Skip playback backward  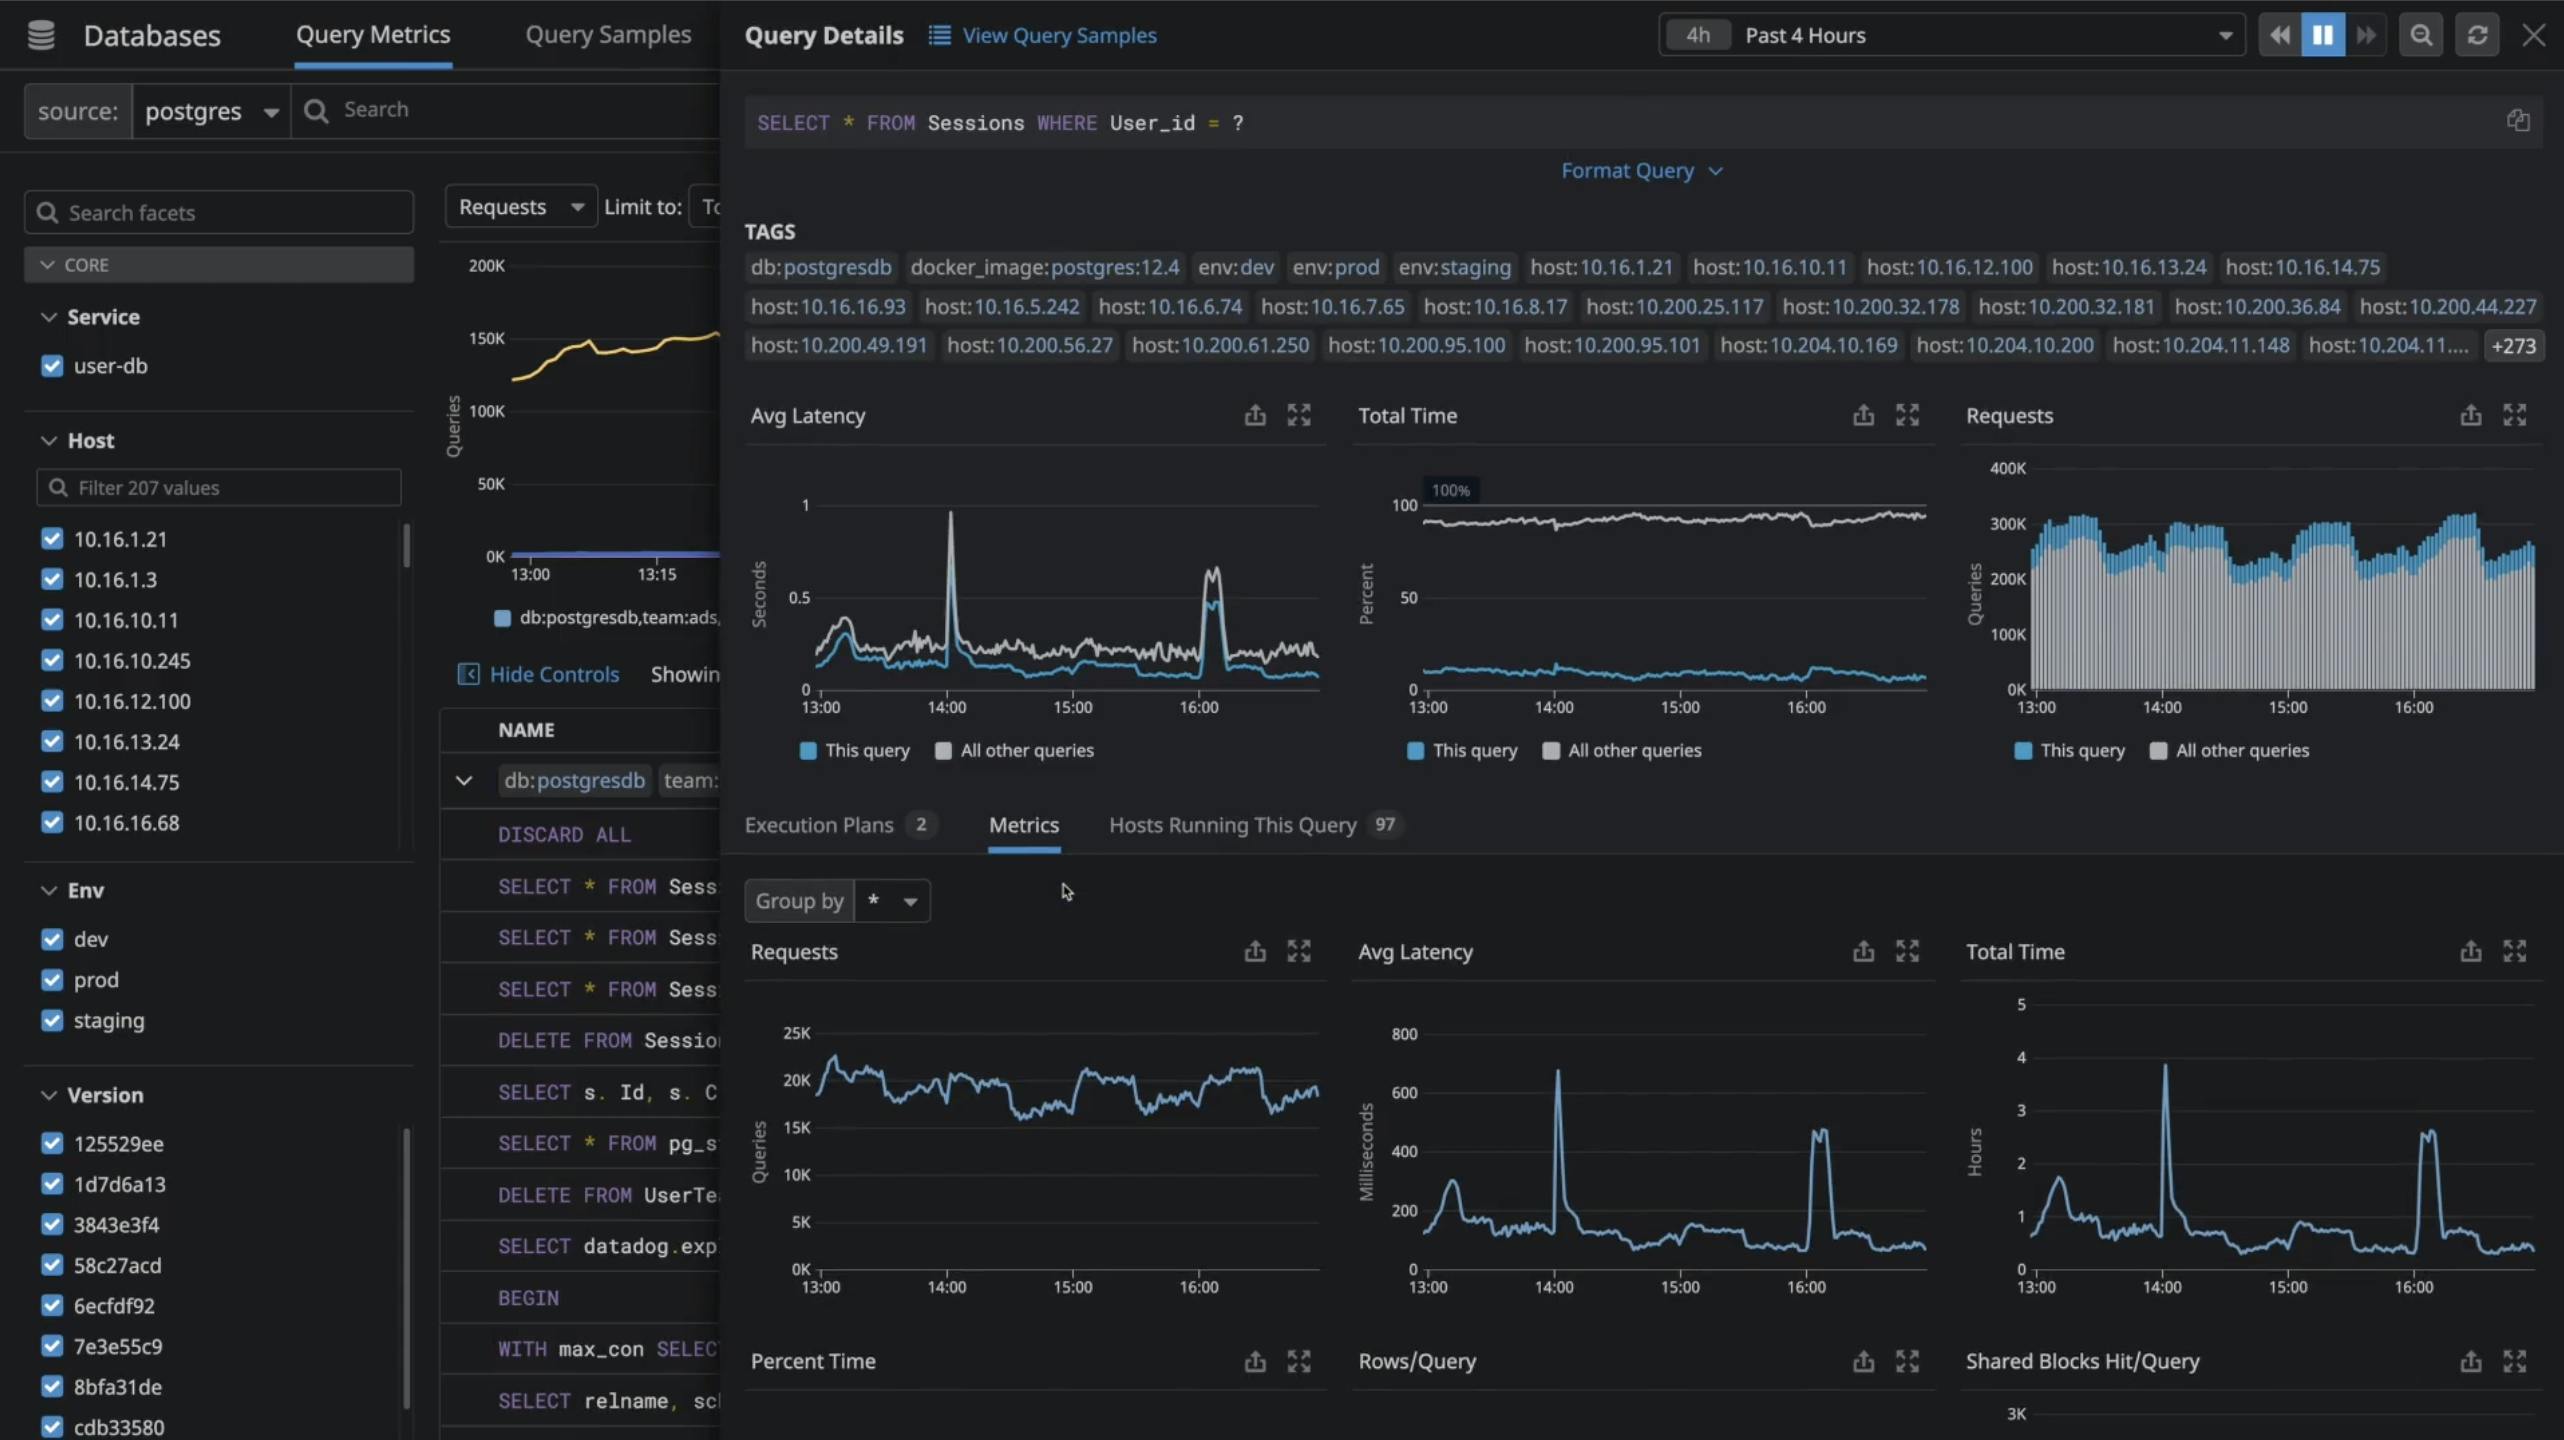(x=2279, y=34)
